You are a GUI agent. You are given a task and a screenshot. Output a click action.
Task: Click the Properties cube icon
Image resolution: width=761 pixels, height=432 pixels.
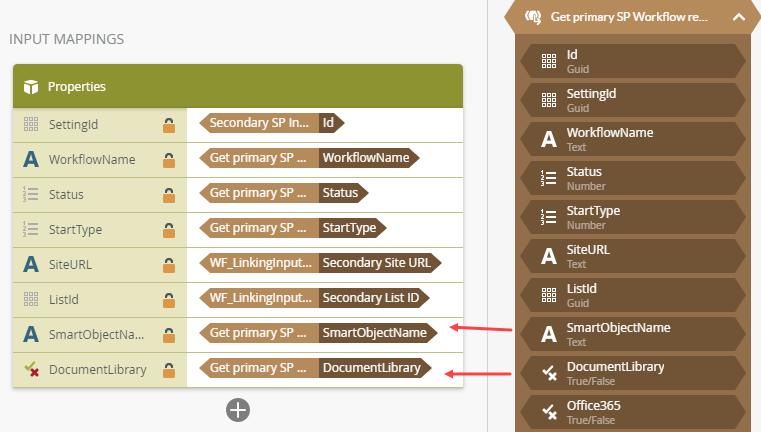[30, 87]
